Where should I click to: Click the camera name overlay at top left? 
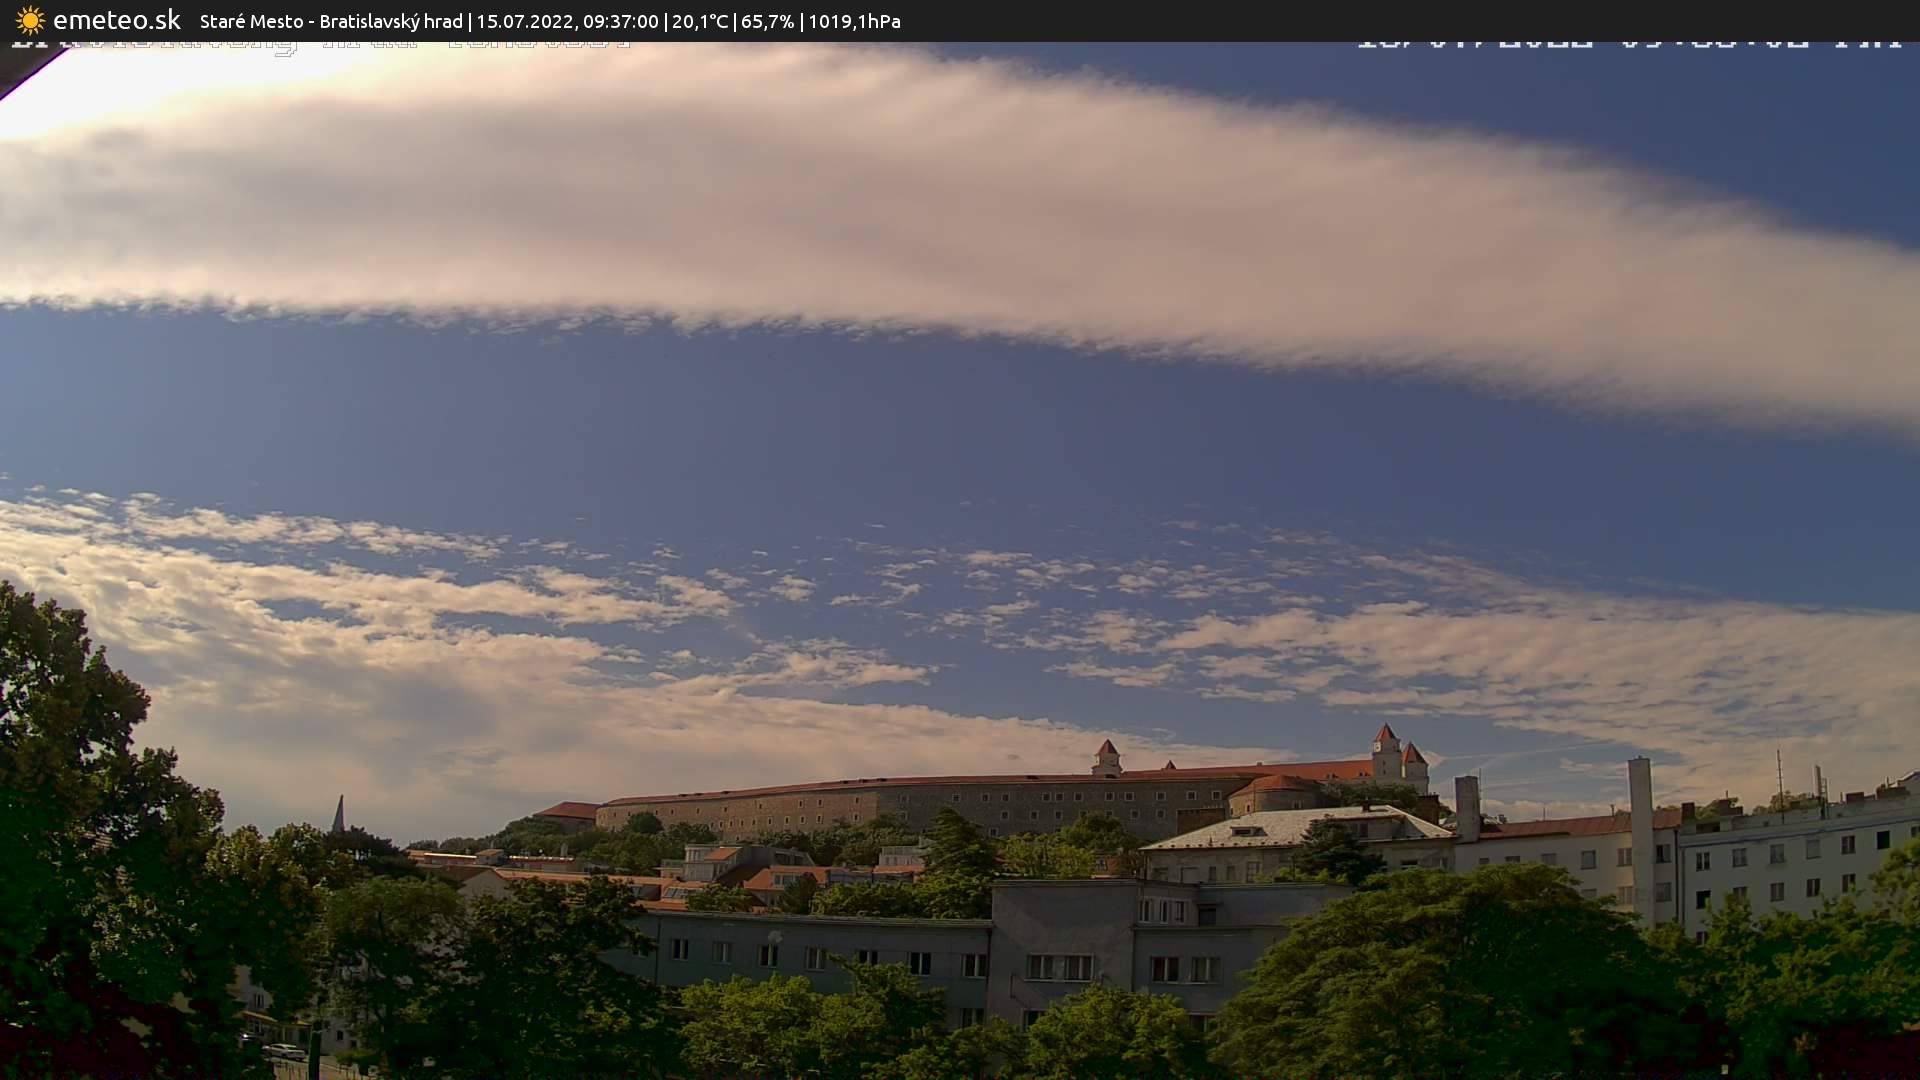[320, 44]
